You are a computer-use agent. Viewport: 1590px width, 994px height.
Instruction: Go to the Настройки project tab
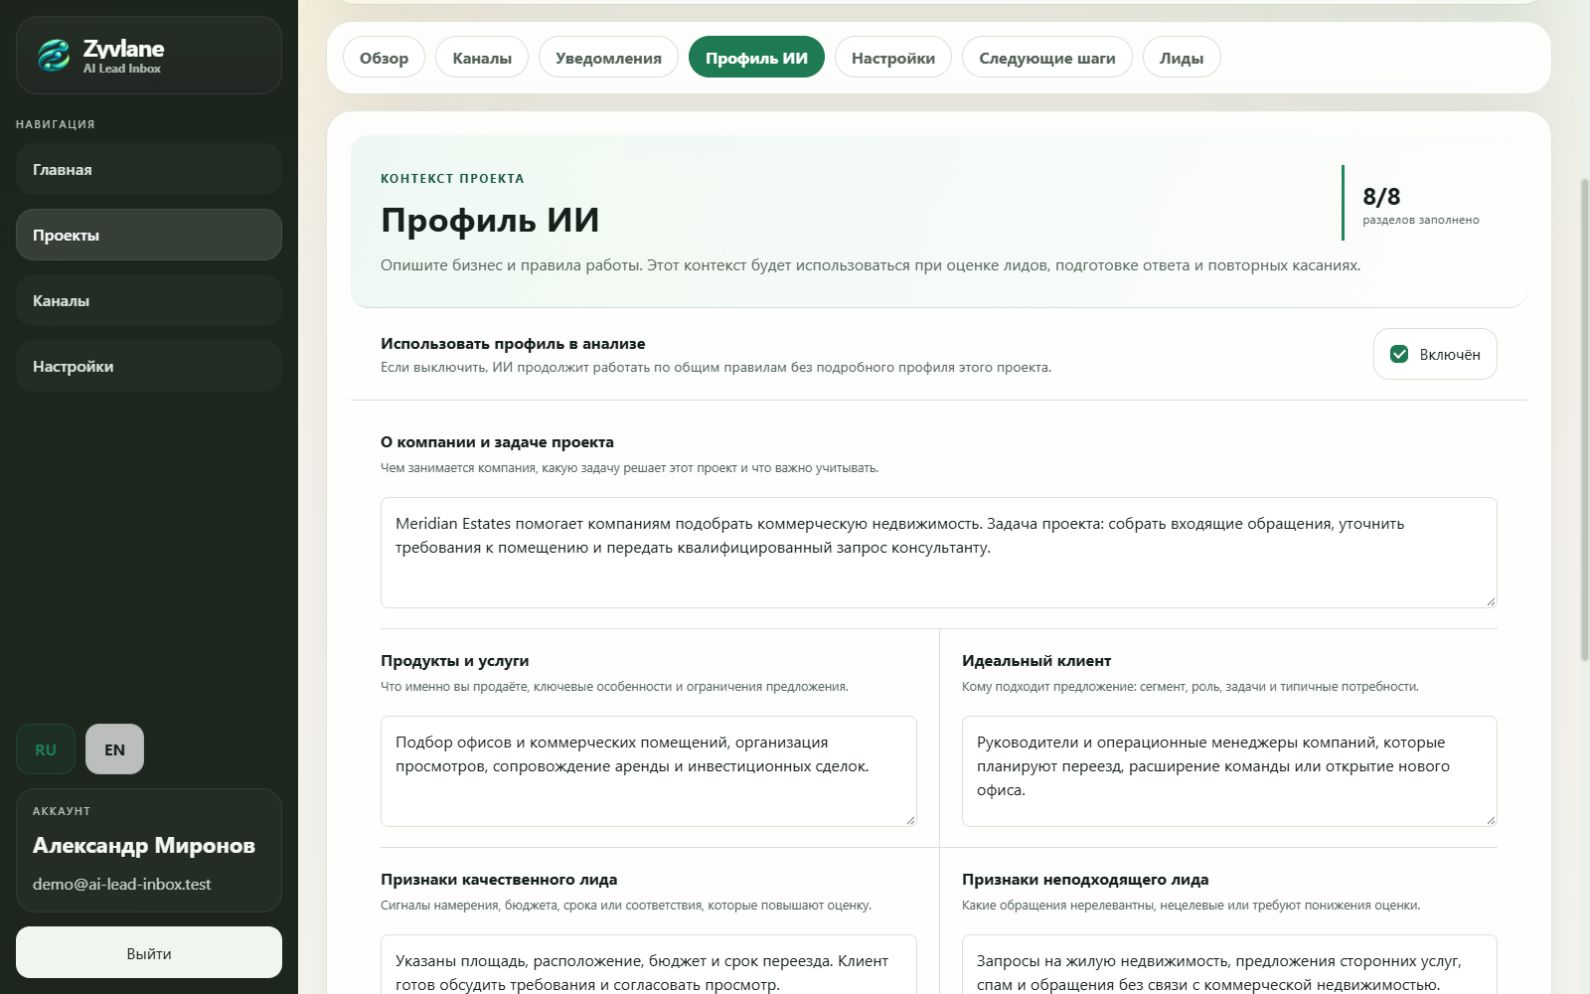pyautogui.click(x=893, y=57)
